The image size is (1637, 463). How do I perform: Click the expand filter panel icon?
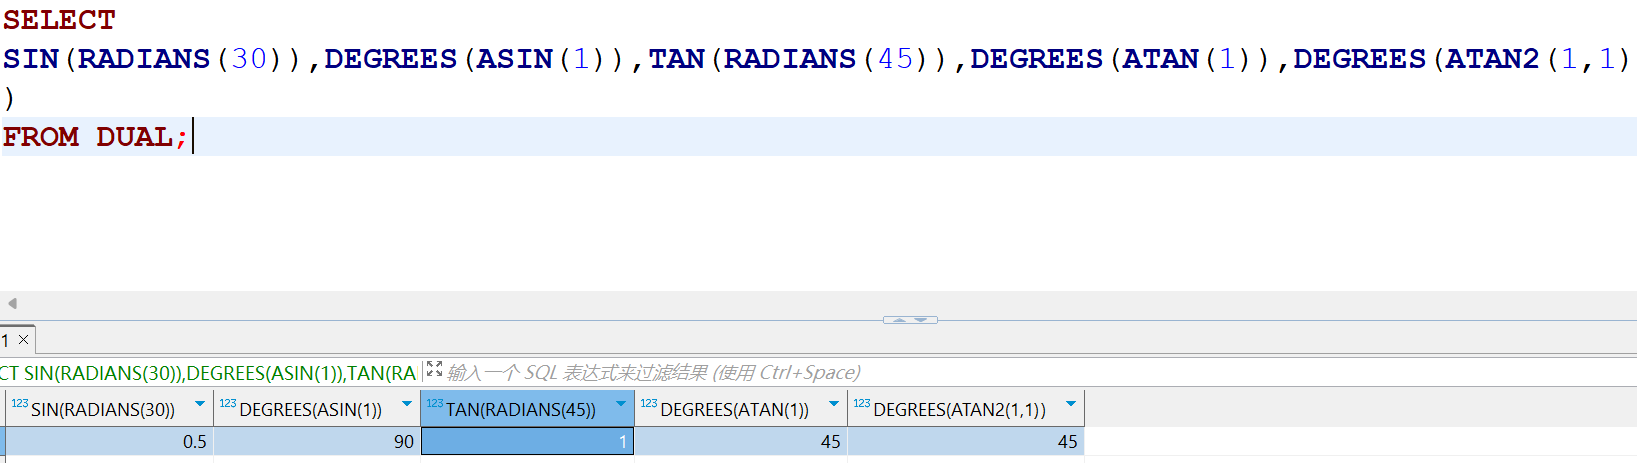[434, 370]
